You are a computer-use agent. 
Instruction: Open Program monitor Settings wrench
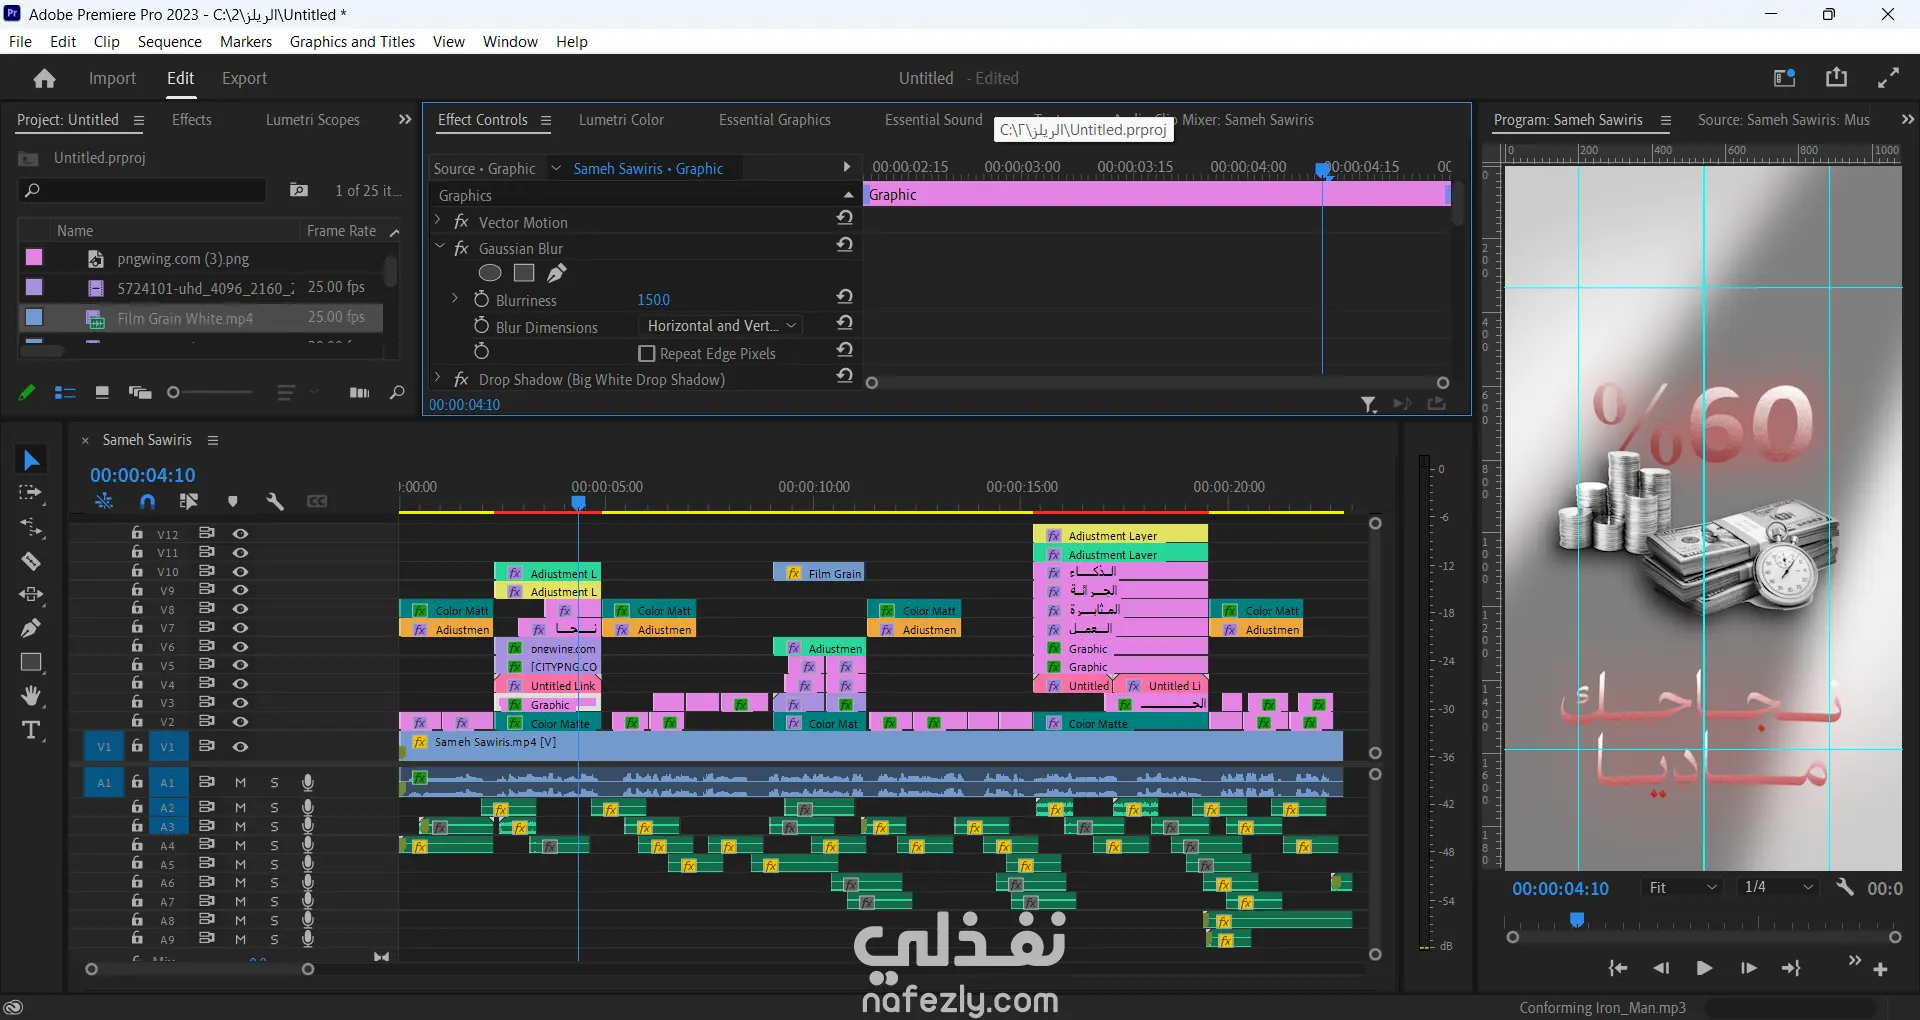pyautogui.click(x=1845, y=887)
